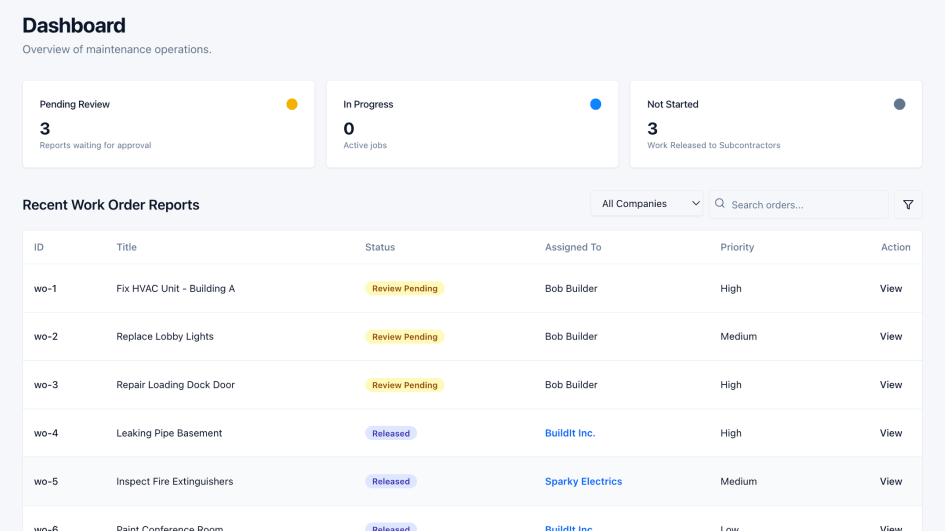Click the wo-4 ID cell
The height and width of the screenshot is (531, 945).
tap(46, 433)
